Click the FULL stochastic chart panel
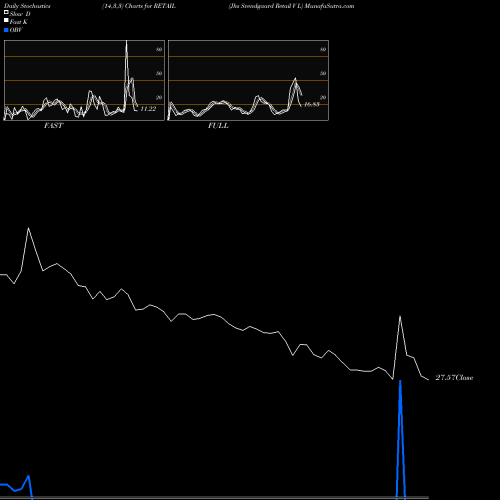The height and width of the screenshot is (500, 500). click(x=248, y=80)
